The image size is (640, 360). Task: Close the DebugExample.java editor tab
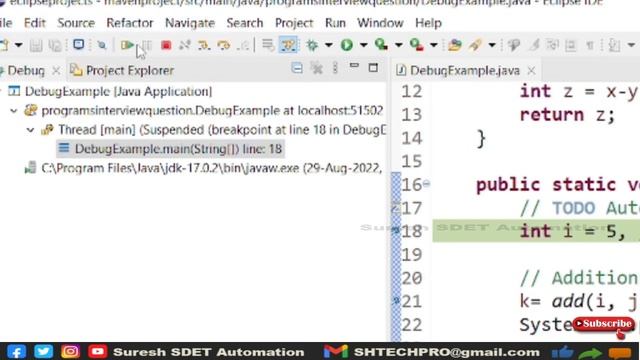(531, 71)
